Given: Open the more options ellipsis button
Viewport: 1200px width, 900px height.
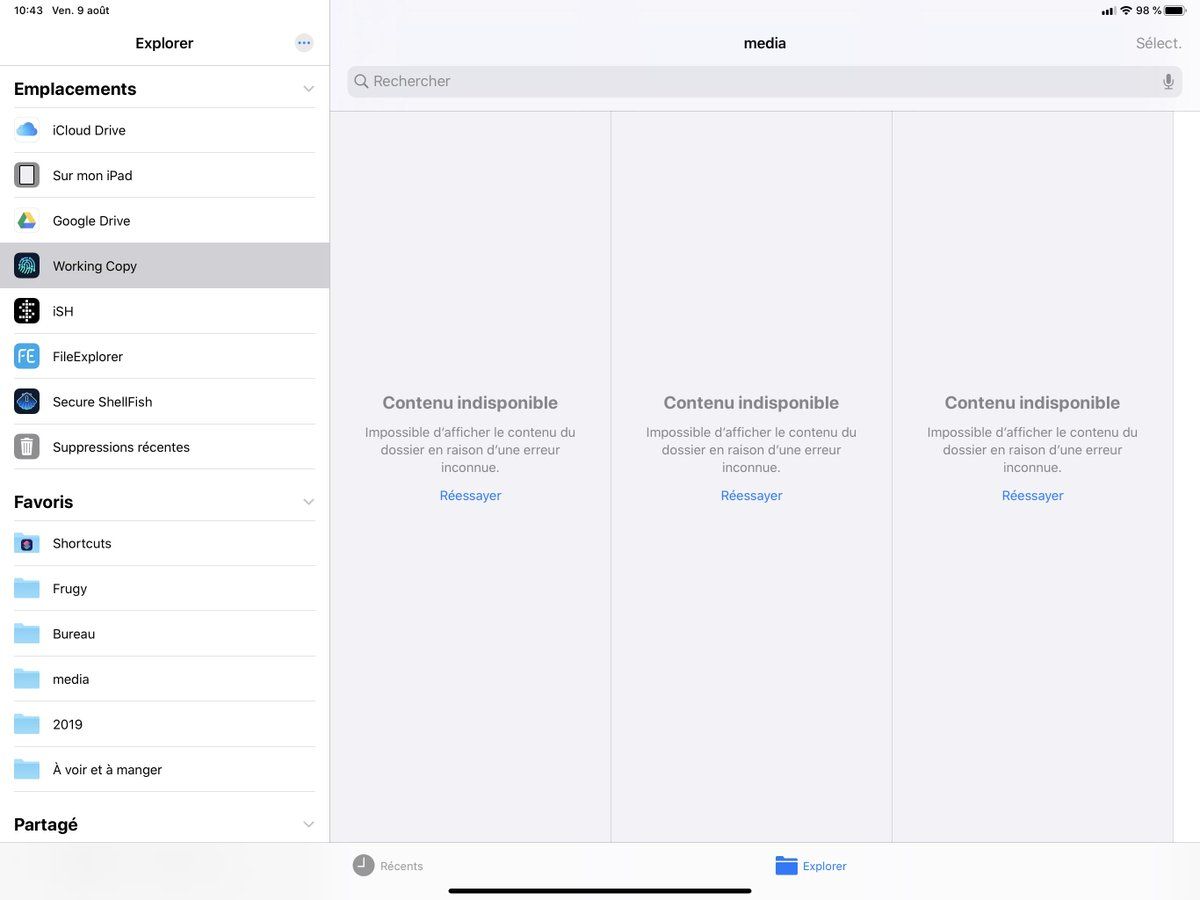Looking at the screenshot, I should click(x=304, y=43).
